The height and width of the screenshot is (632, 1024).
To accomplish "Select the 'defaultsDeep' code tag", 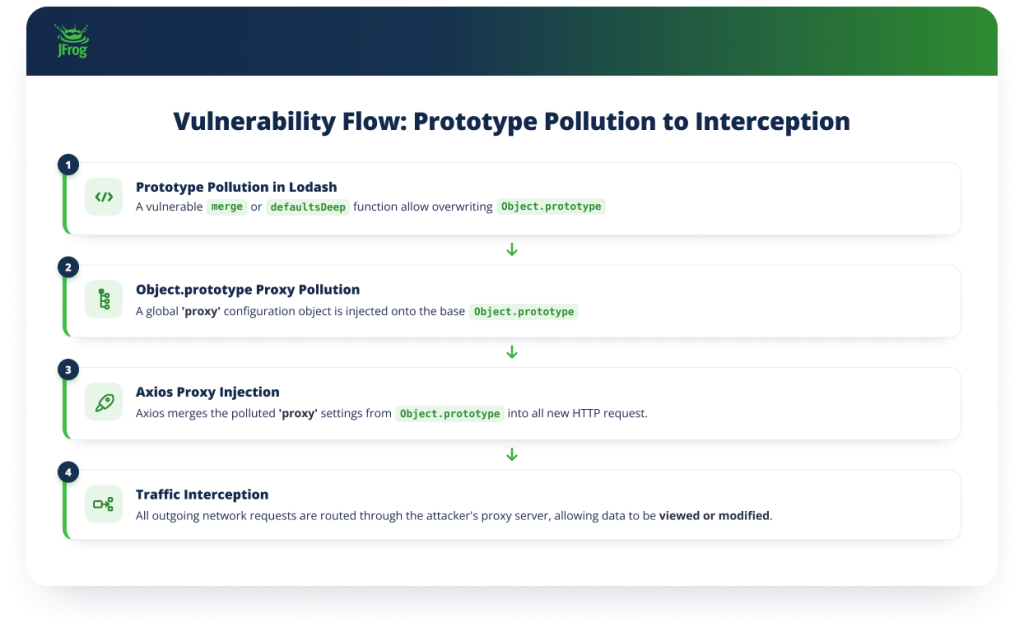I will [x=308, y=207].
